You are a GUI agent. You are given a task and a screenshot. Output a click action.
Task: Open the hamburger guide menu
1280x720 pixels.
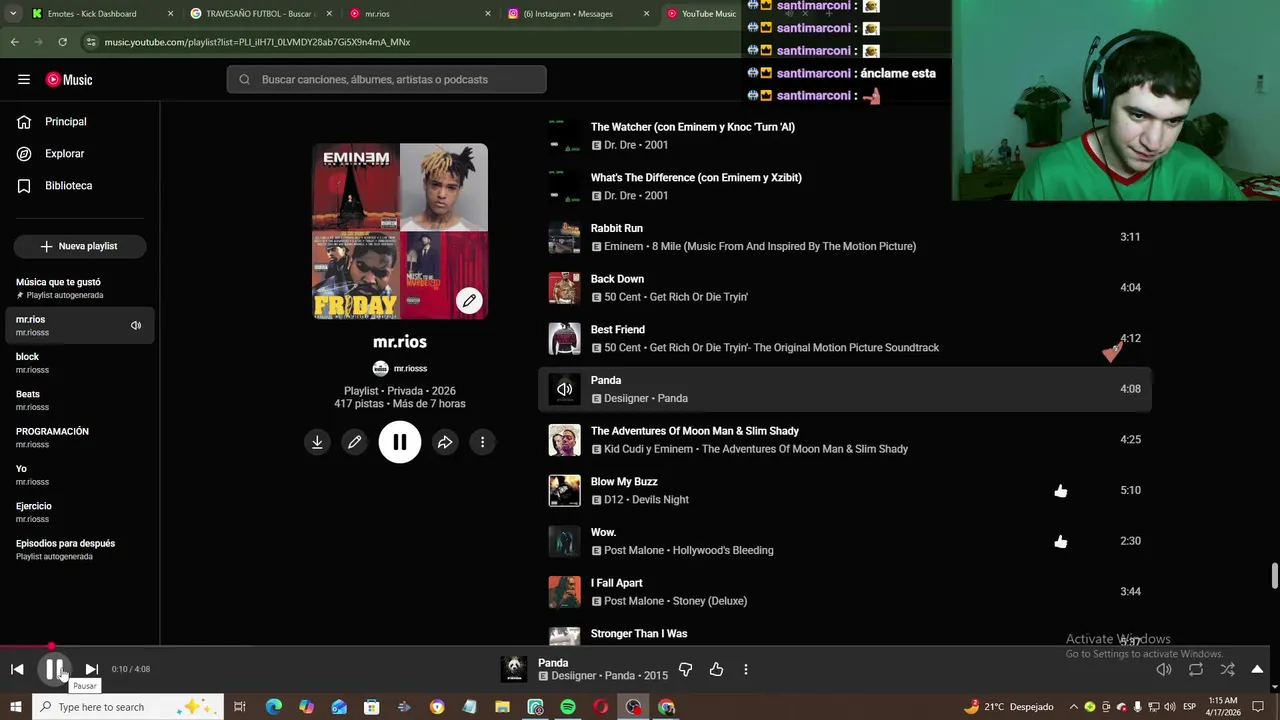pyautogui.click(x=24, y=79)
